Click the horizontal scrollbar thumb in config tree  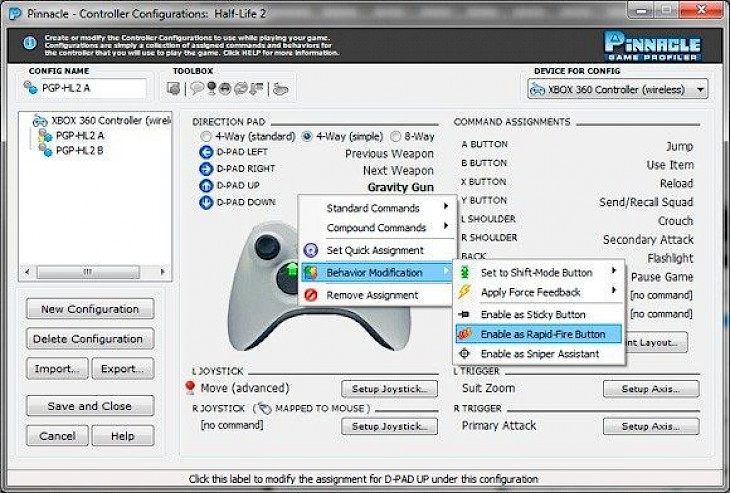click(x=88, y=271)
